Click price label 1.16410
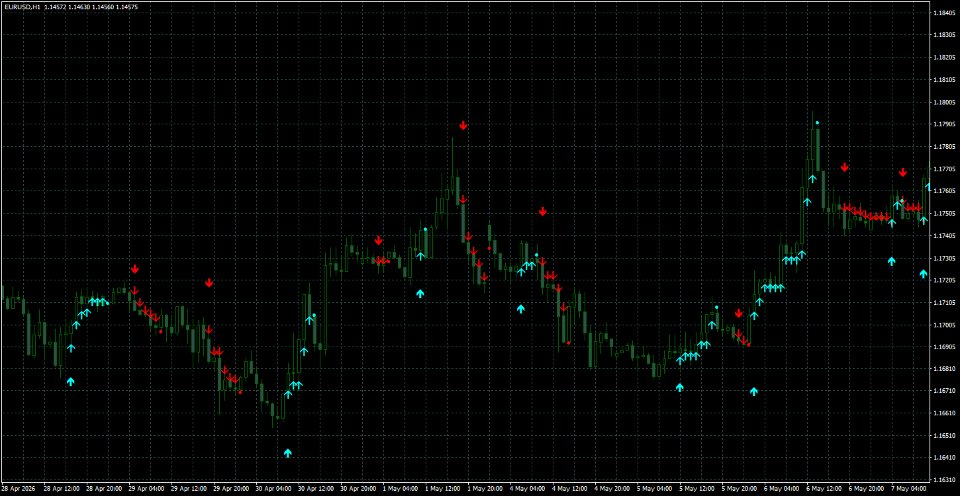 [943, 458]
